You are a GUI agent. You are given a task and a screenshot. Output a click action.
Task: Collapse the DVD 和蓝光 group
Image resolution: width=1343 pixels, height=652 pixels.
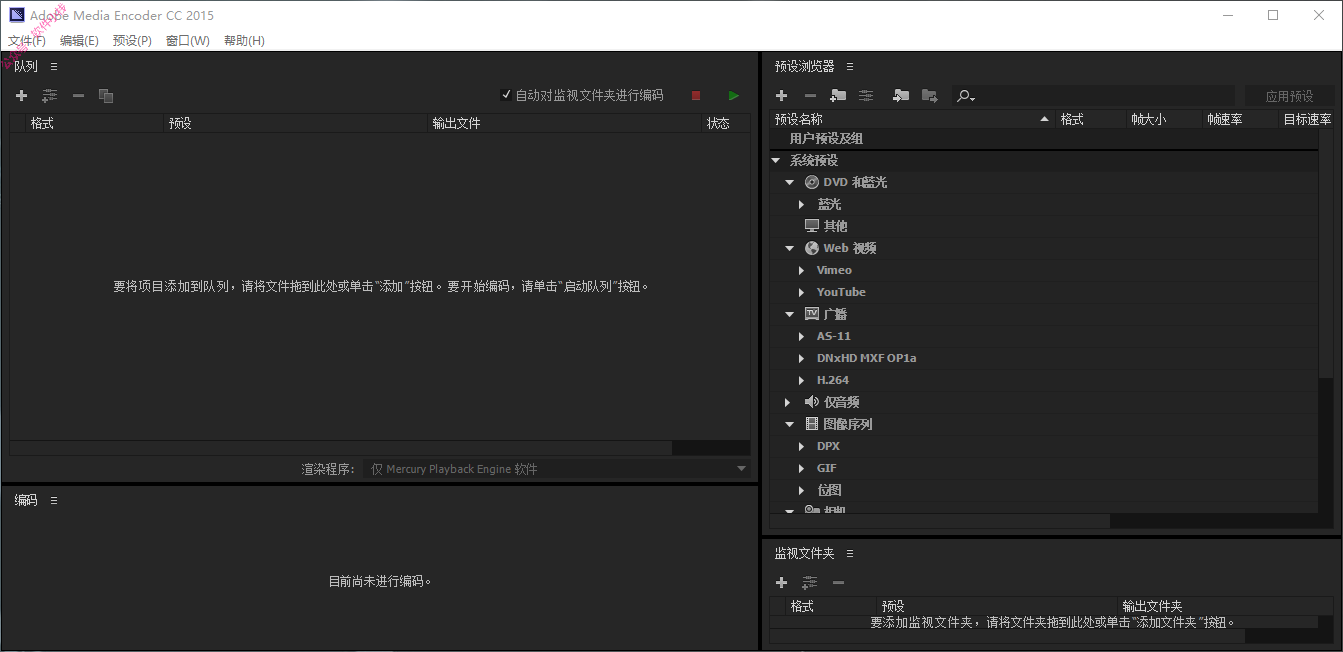coord(790,183)
